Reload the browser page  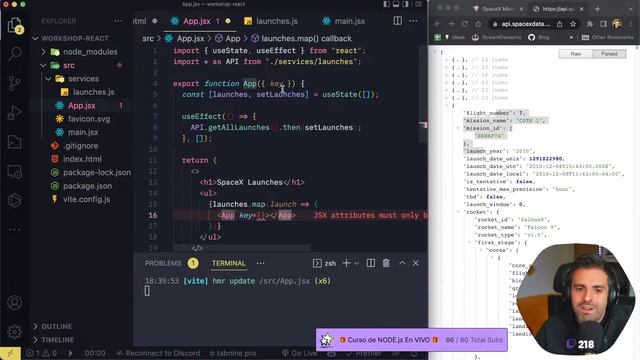(x=464, y=24)
